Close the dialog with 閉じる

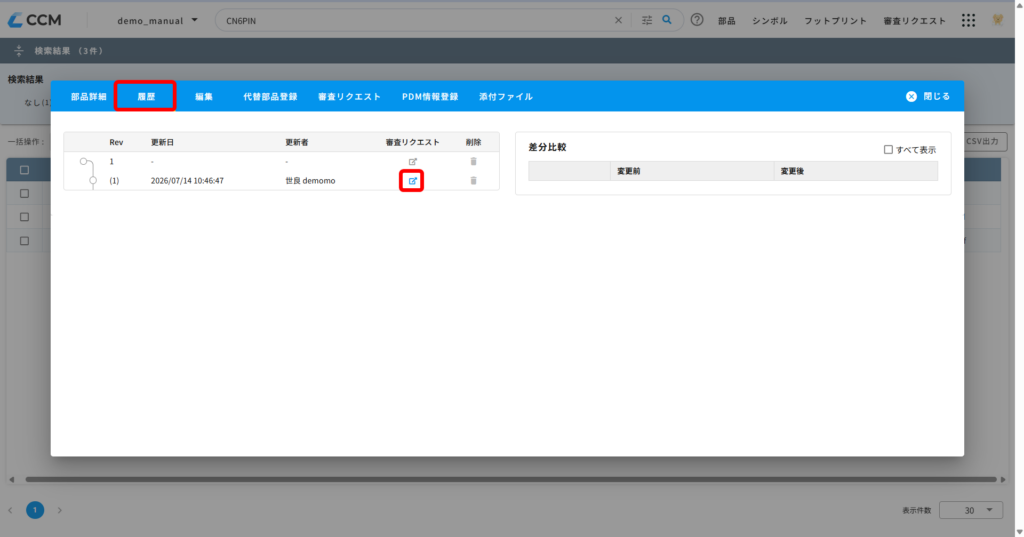coord(928,96)
